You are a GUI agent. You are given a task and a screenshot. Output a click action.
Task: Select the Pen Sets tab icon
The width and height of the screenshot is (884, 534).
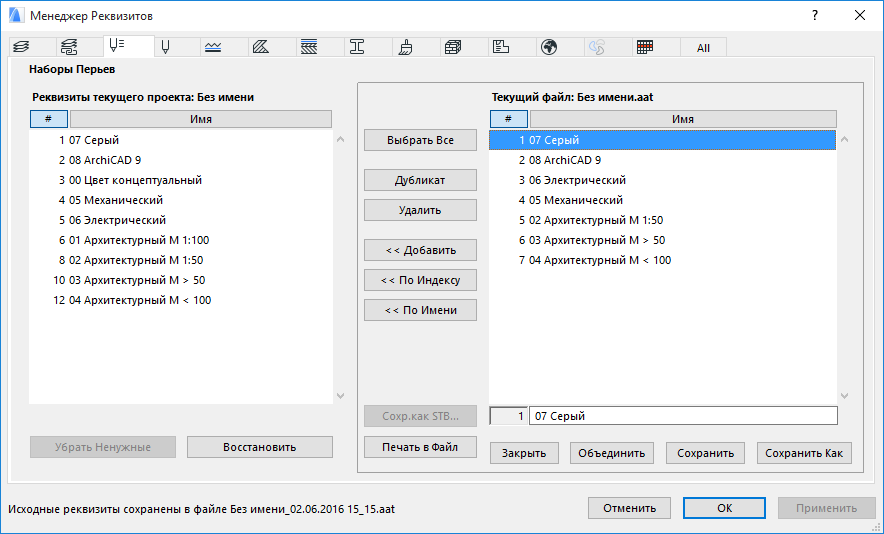(117, 46)
